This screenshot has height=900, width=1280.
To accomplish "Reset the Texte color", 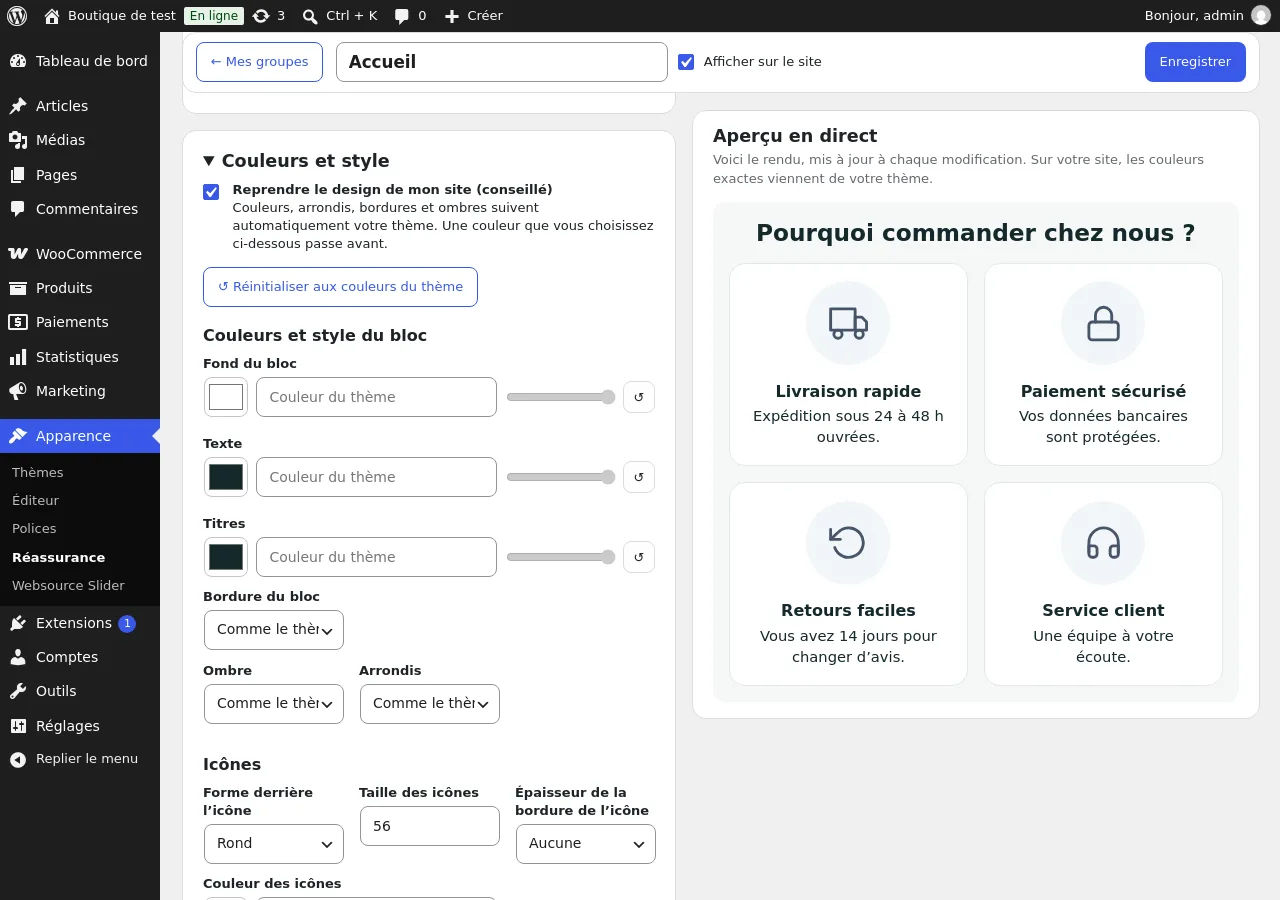I will [x=639, y=477].
